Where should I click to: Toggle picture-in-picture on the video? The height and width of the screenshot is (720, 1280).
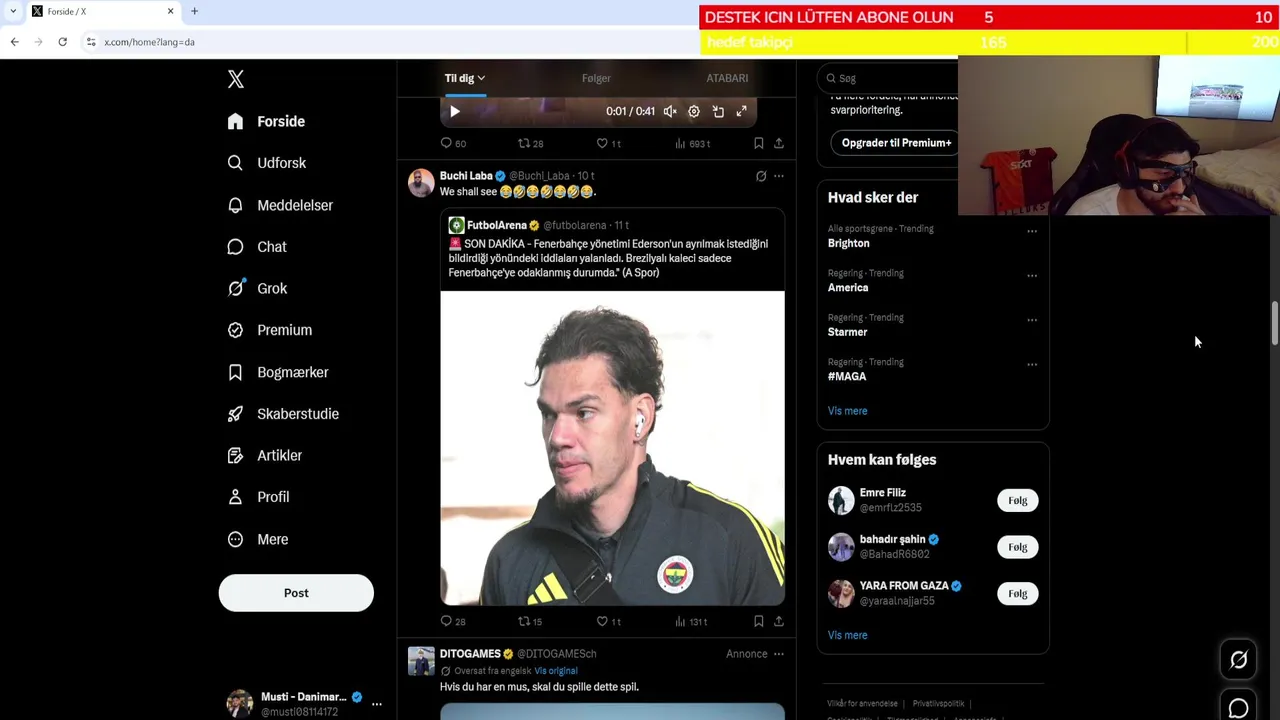coord(718,112)
